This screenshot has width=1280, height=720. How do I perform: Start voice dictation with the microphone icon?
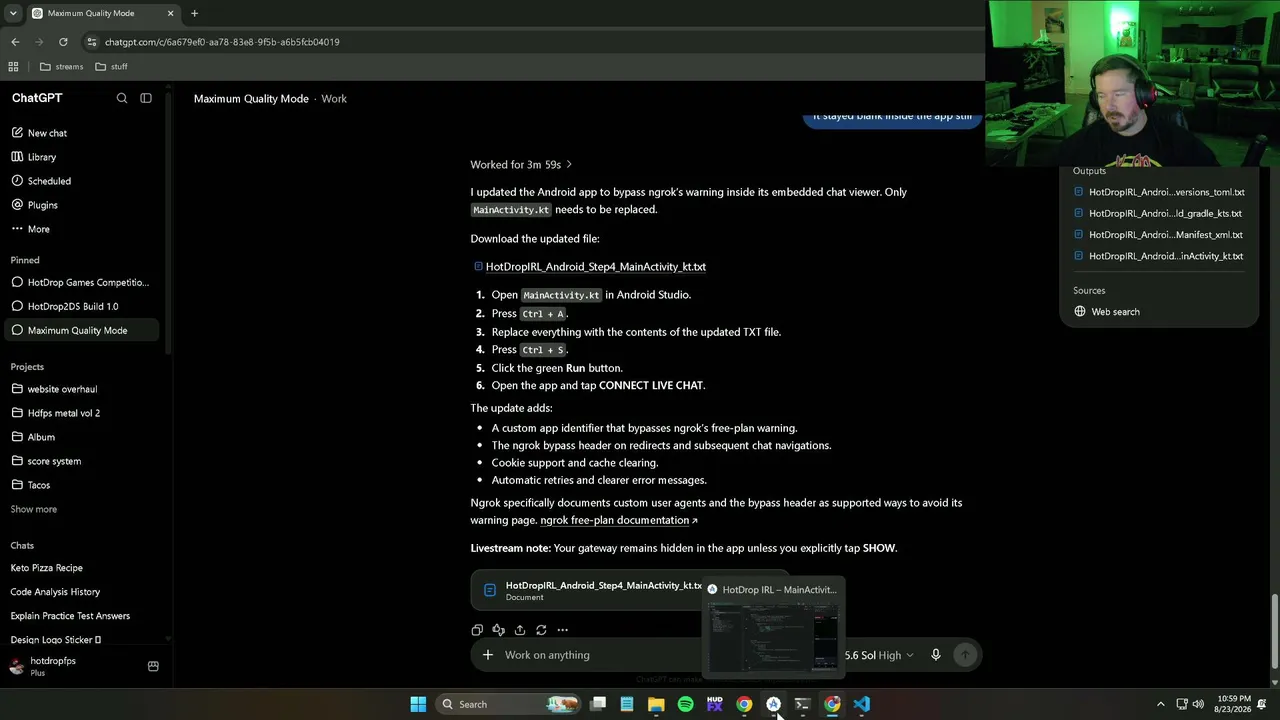(936, 655)
